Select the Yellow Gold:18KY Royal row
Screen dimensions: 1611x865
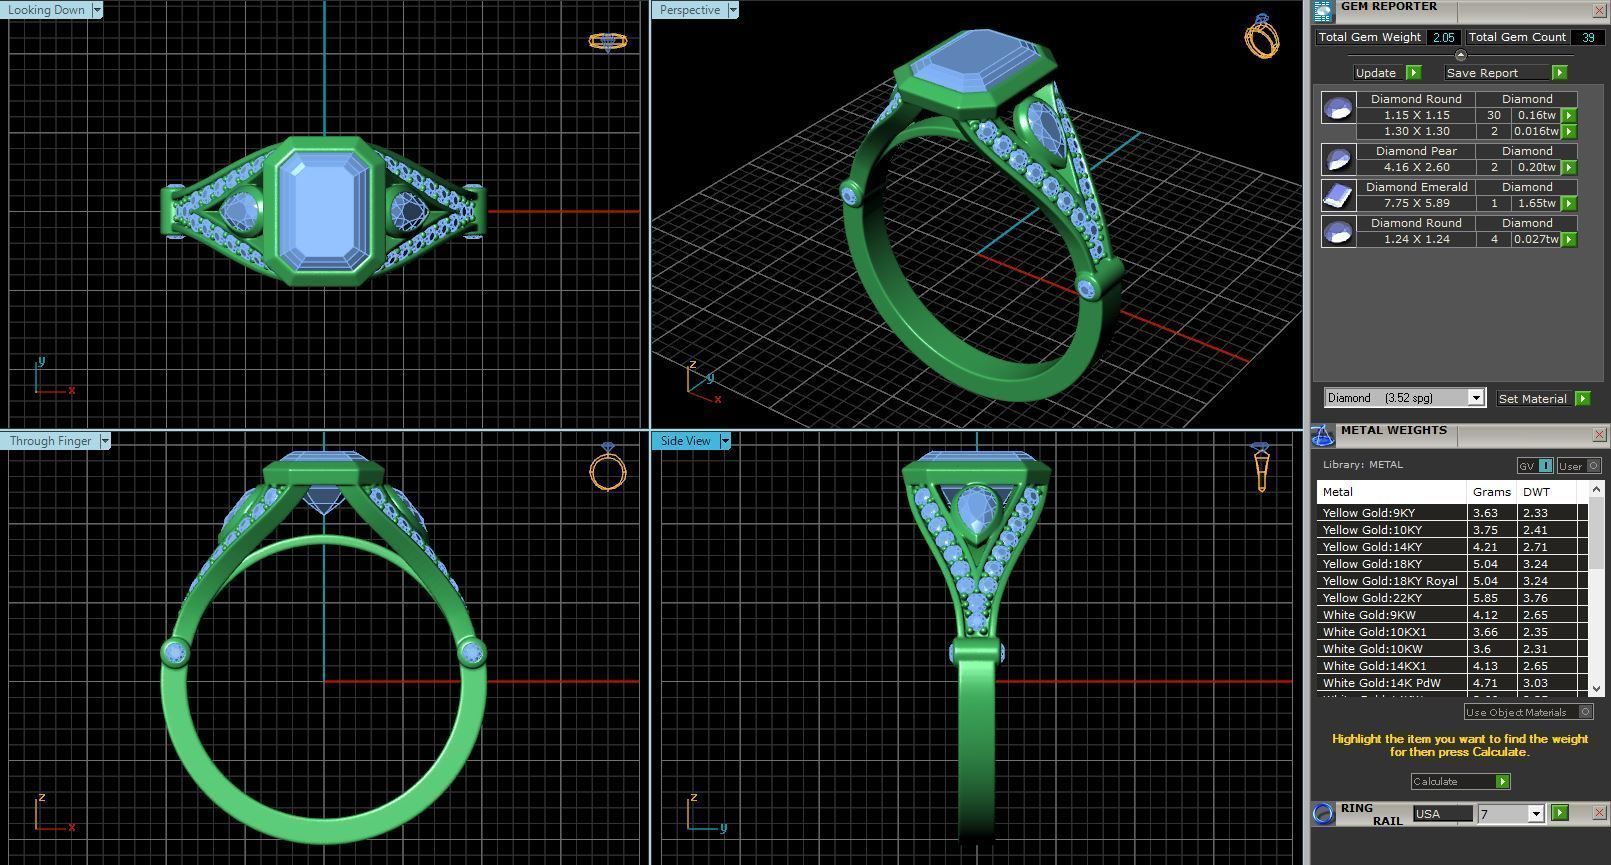click(x=1452, y=581)
